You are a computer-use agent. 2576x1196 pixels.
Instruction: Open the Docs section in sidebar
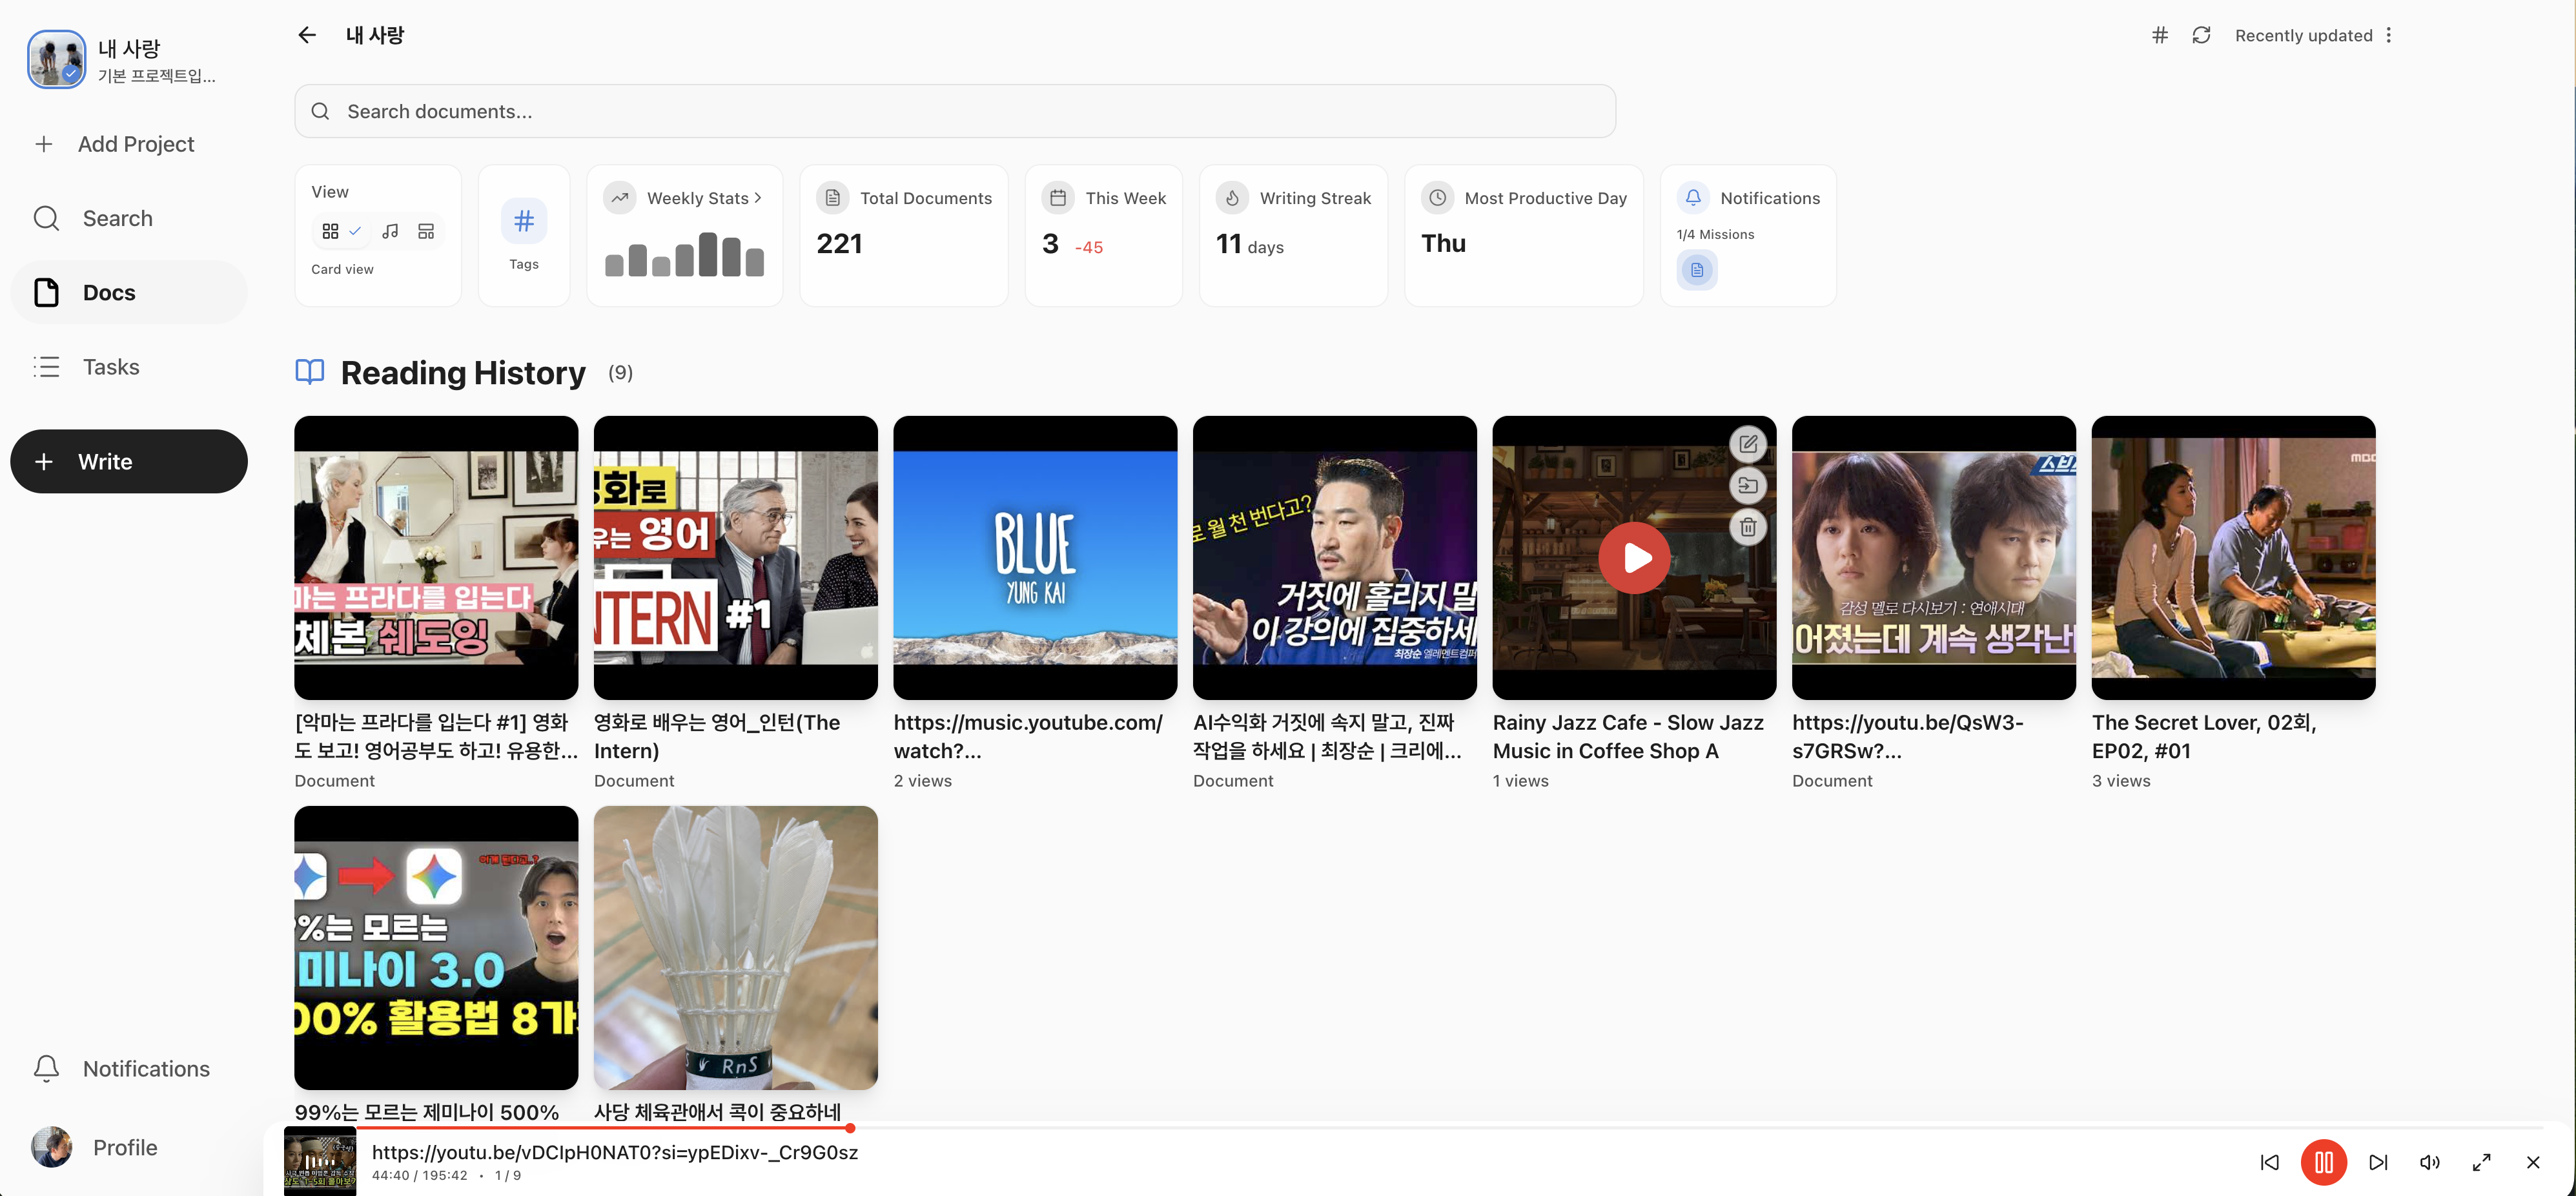(x=108, y=292)
